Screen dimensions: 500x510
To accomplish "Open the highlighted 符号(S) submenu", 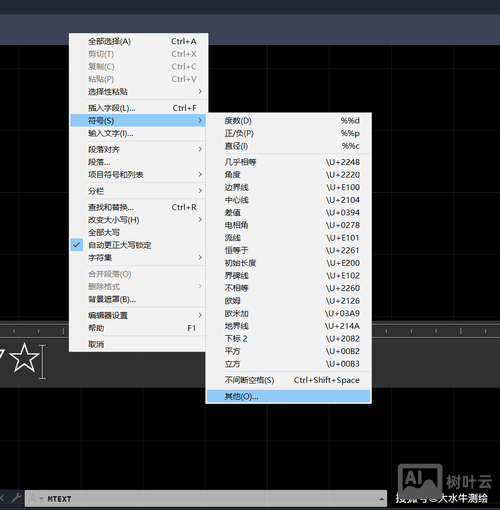I will 138,120.
